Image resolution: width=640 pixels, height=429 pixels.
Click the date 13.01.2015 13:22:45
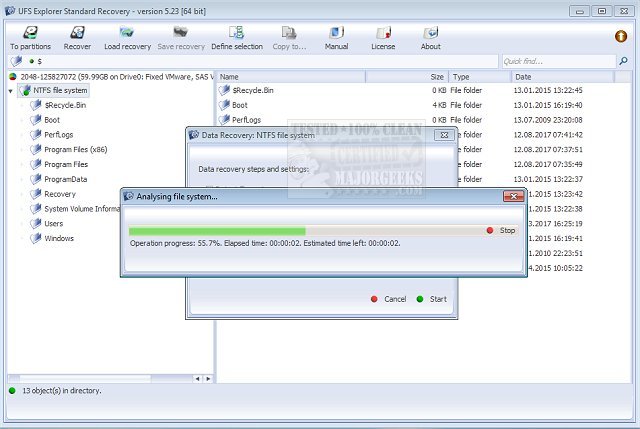[548, 90]
